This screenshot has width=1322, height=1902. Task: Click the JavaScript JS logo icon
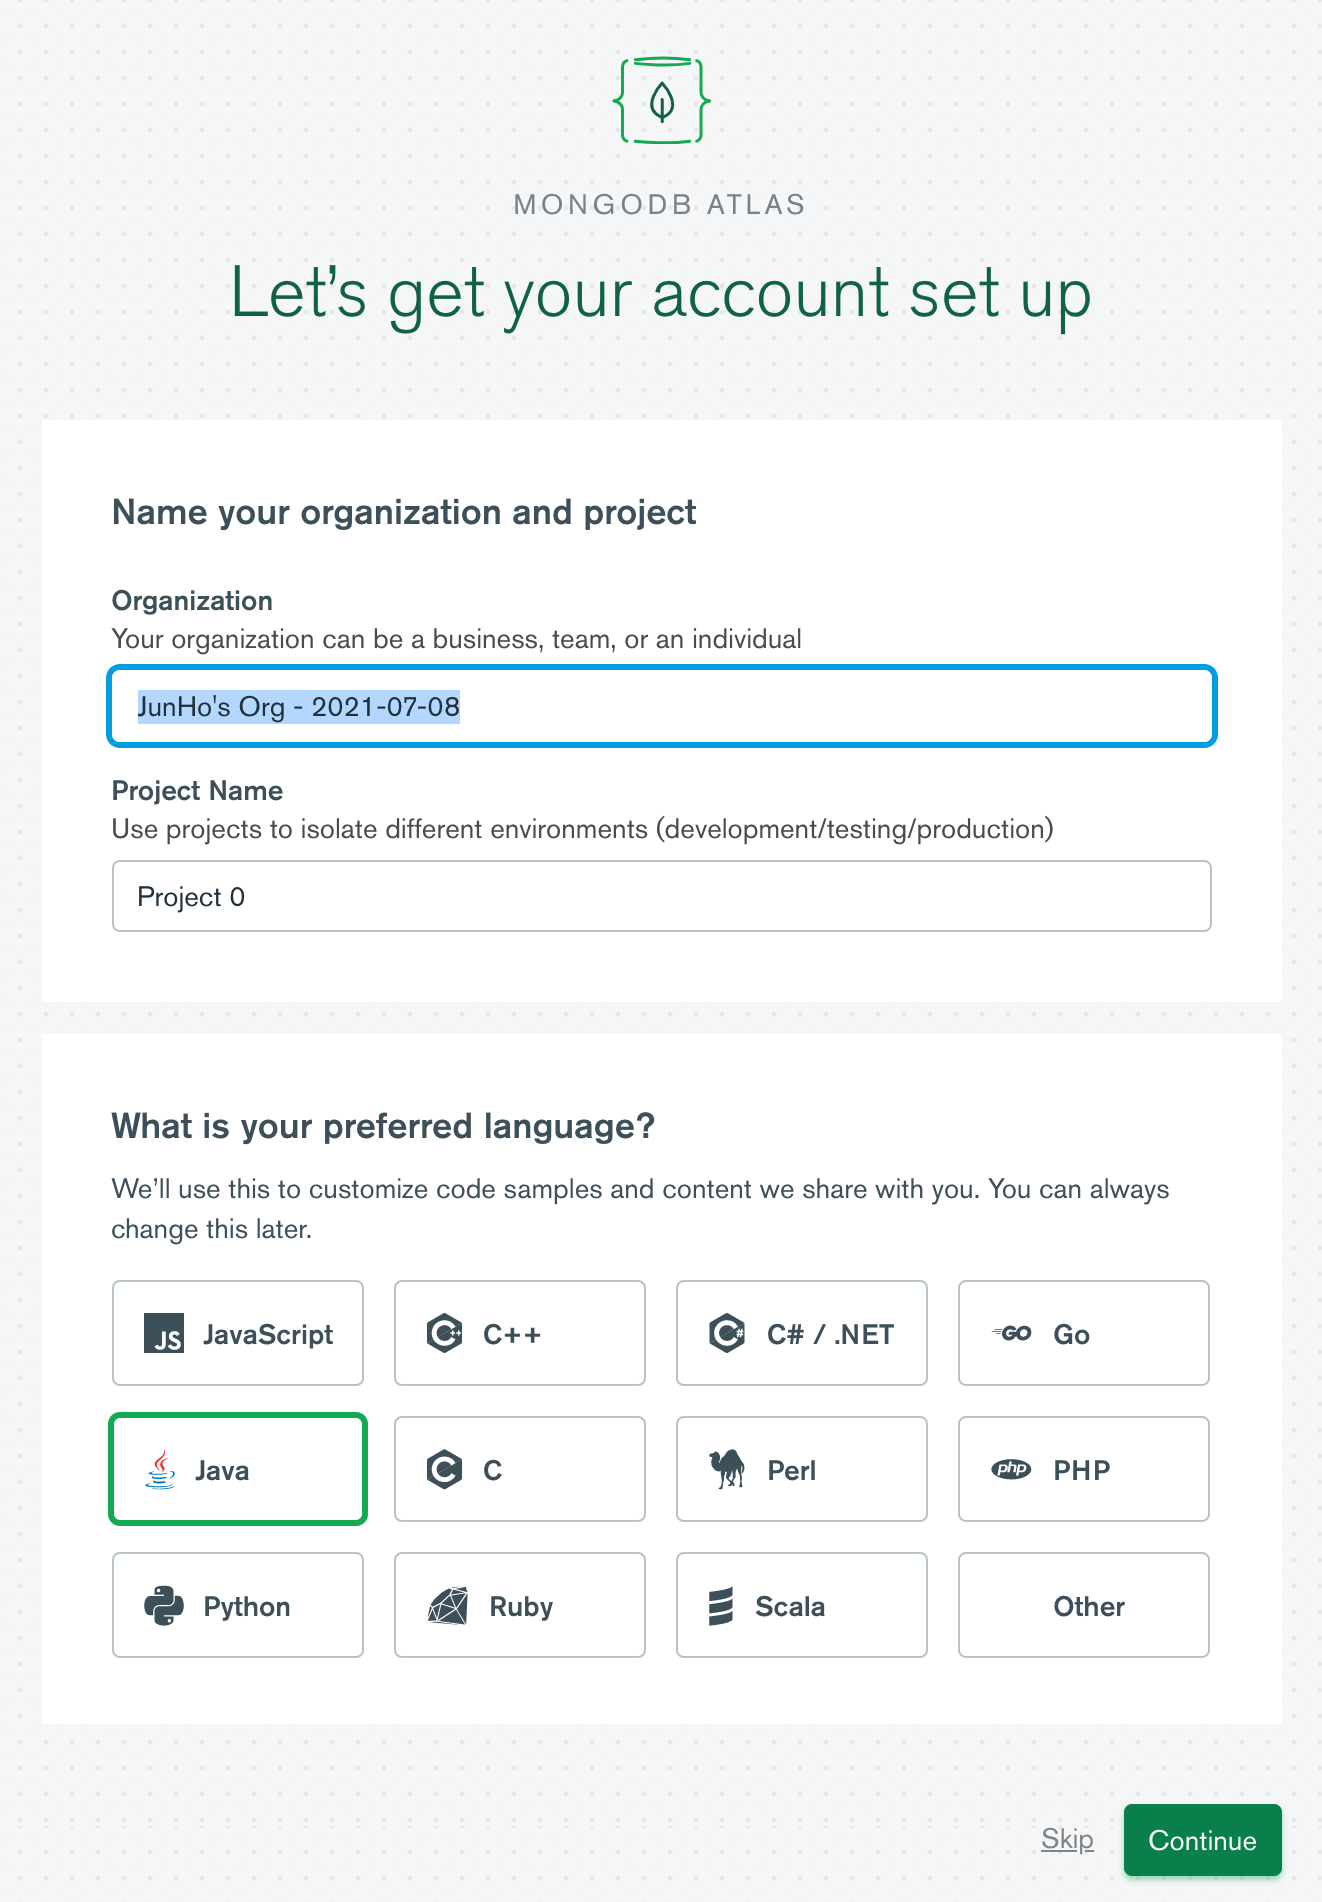164,1333
